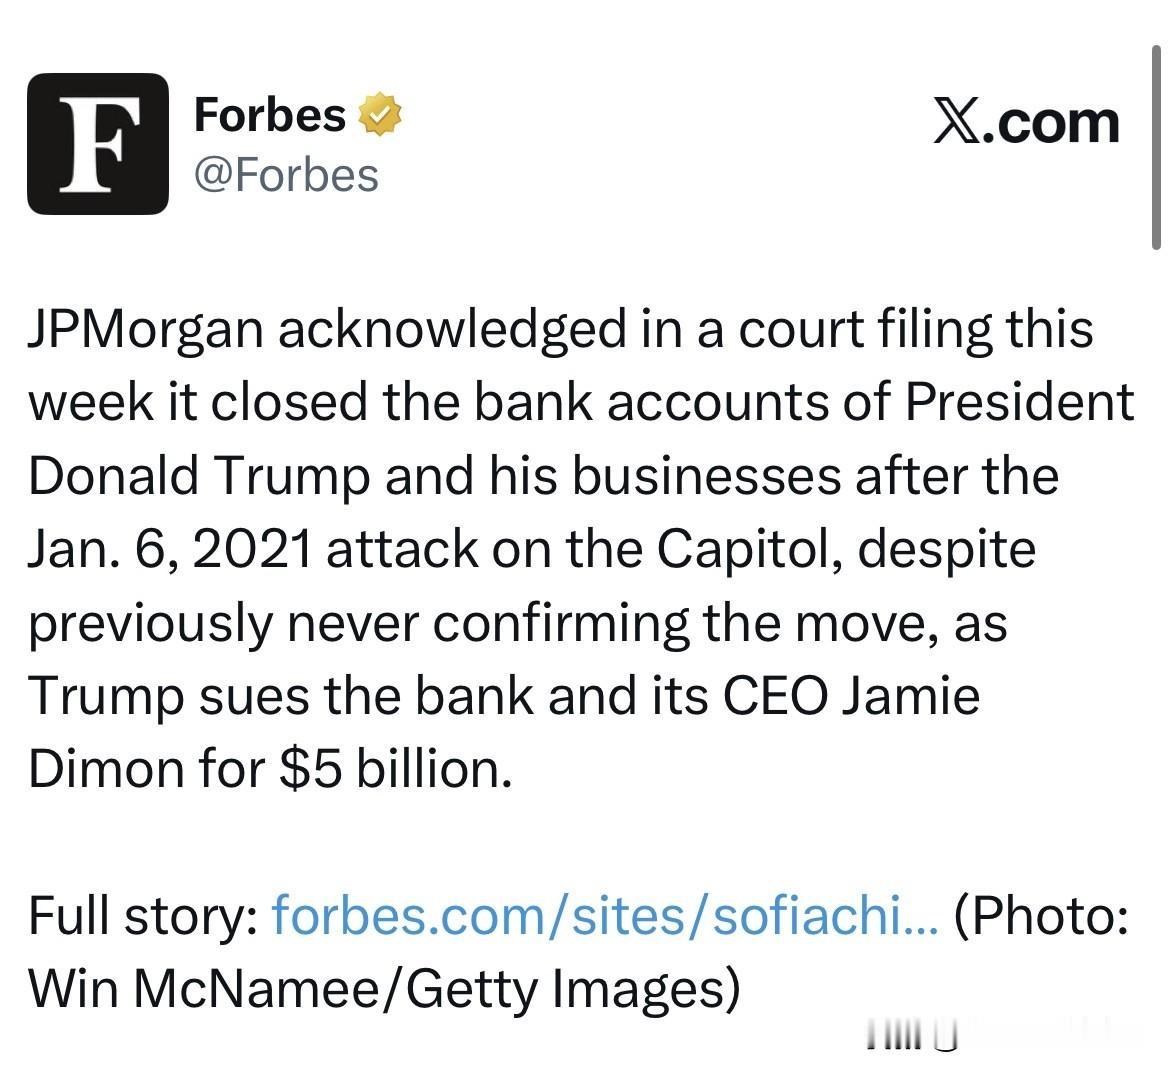This screenshot has height=1078, width=1170.
Task: Open the Forbes display name
Action: click(269, 114)
